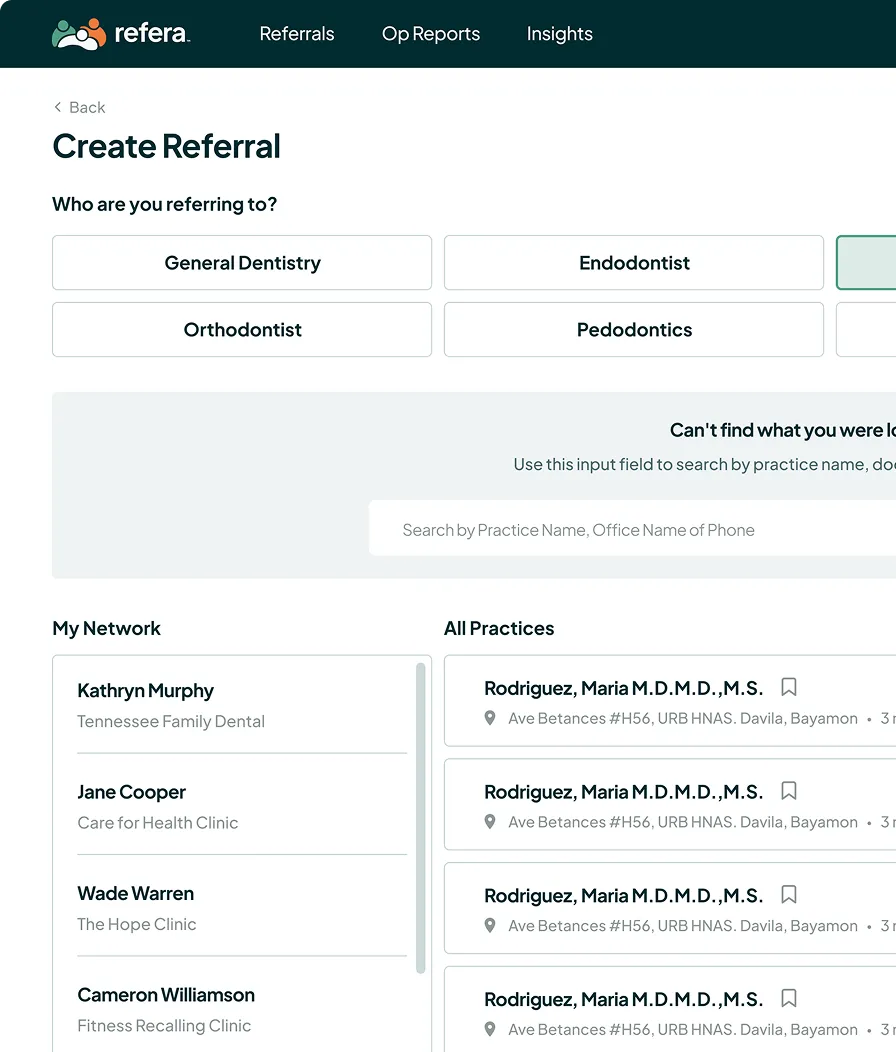
Task: Open the Op Reports nav tab
Action: coord(431,34)
